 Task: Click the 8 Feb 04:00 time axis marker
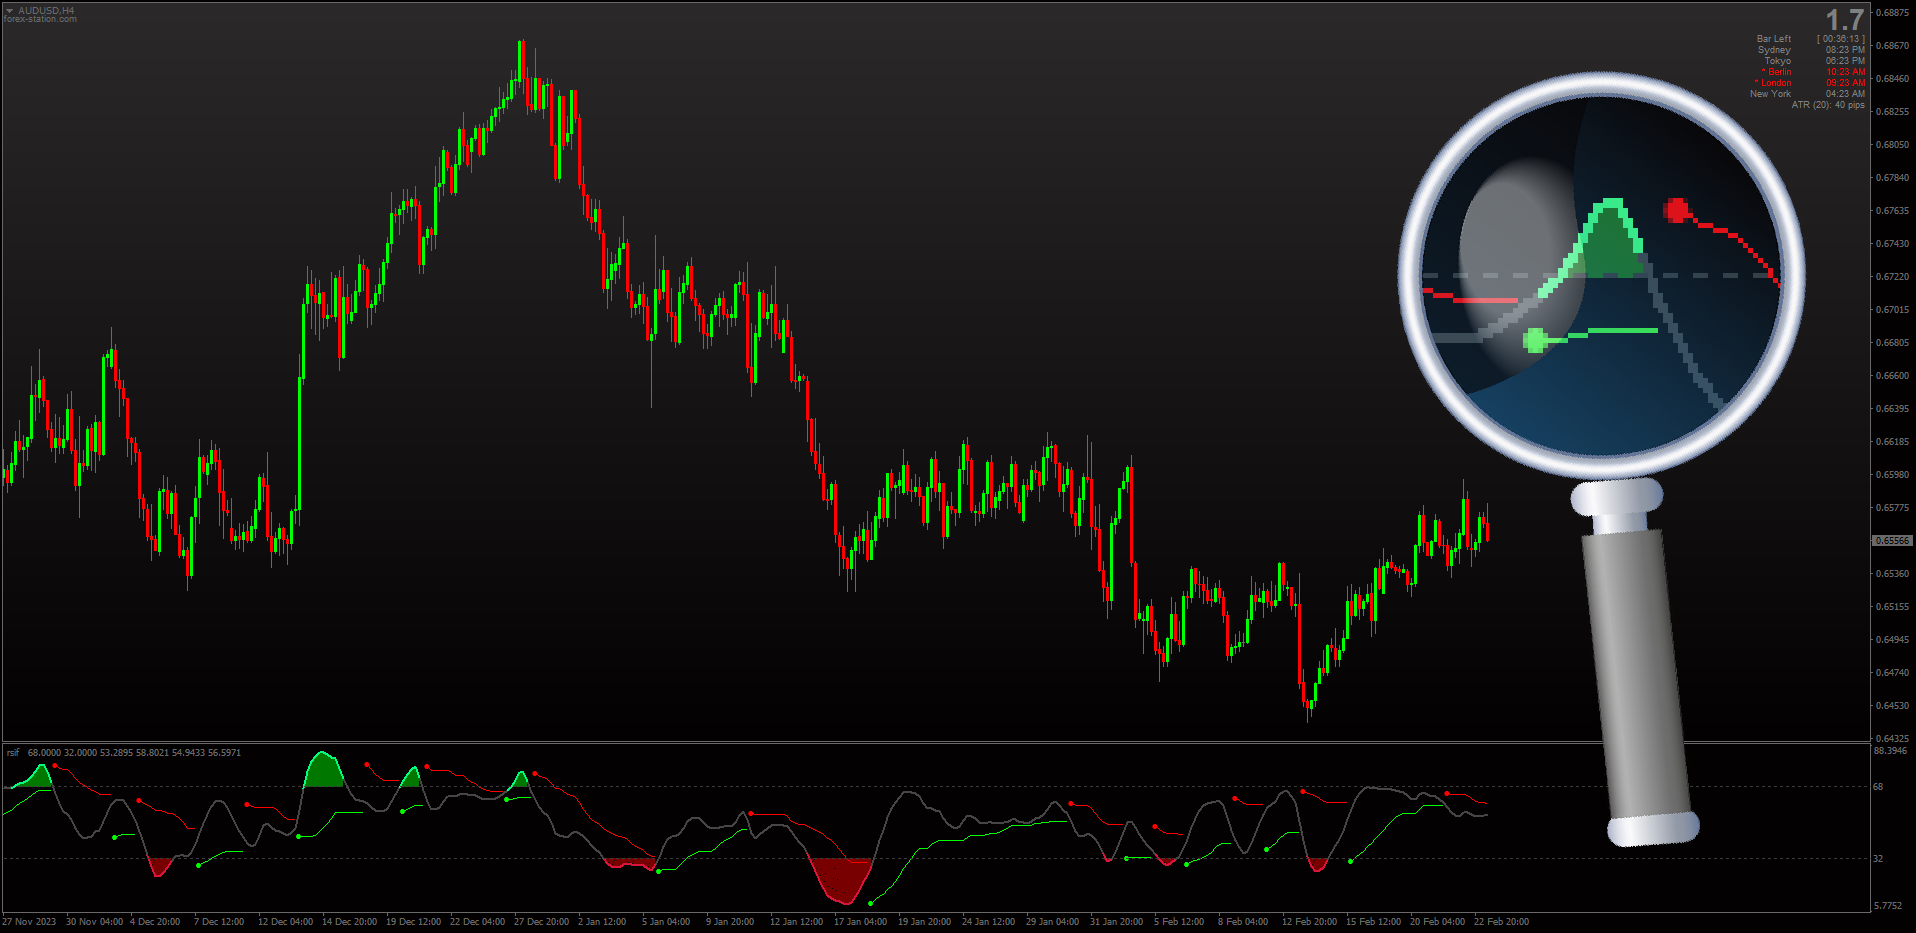click(x=1243, y=922)
